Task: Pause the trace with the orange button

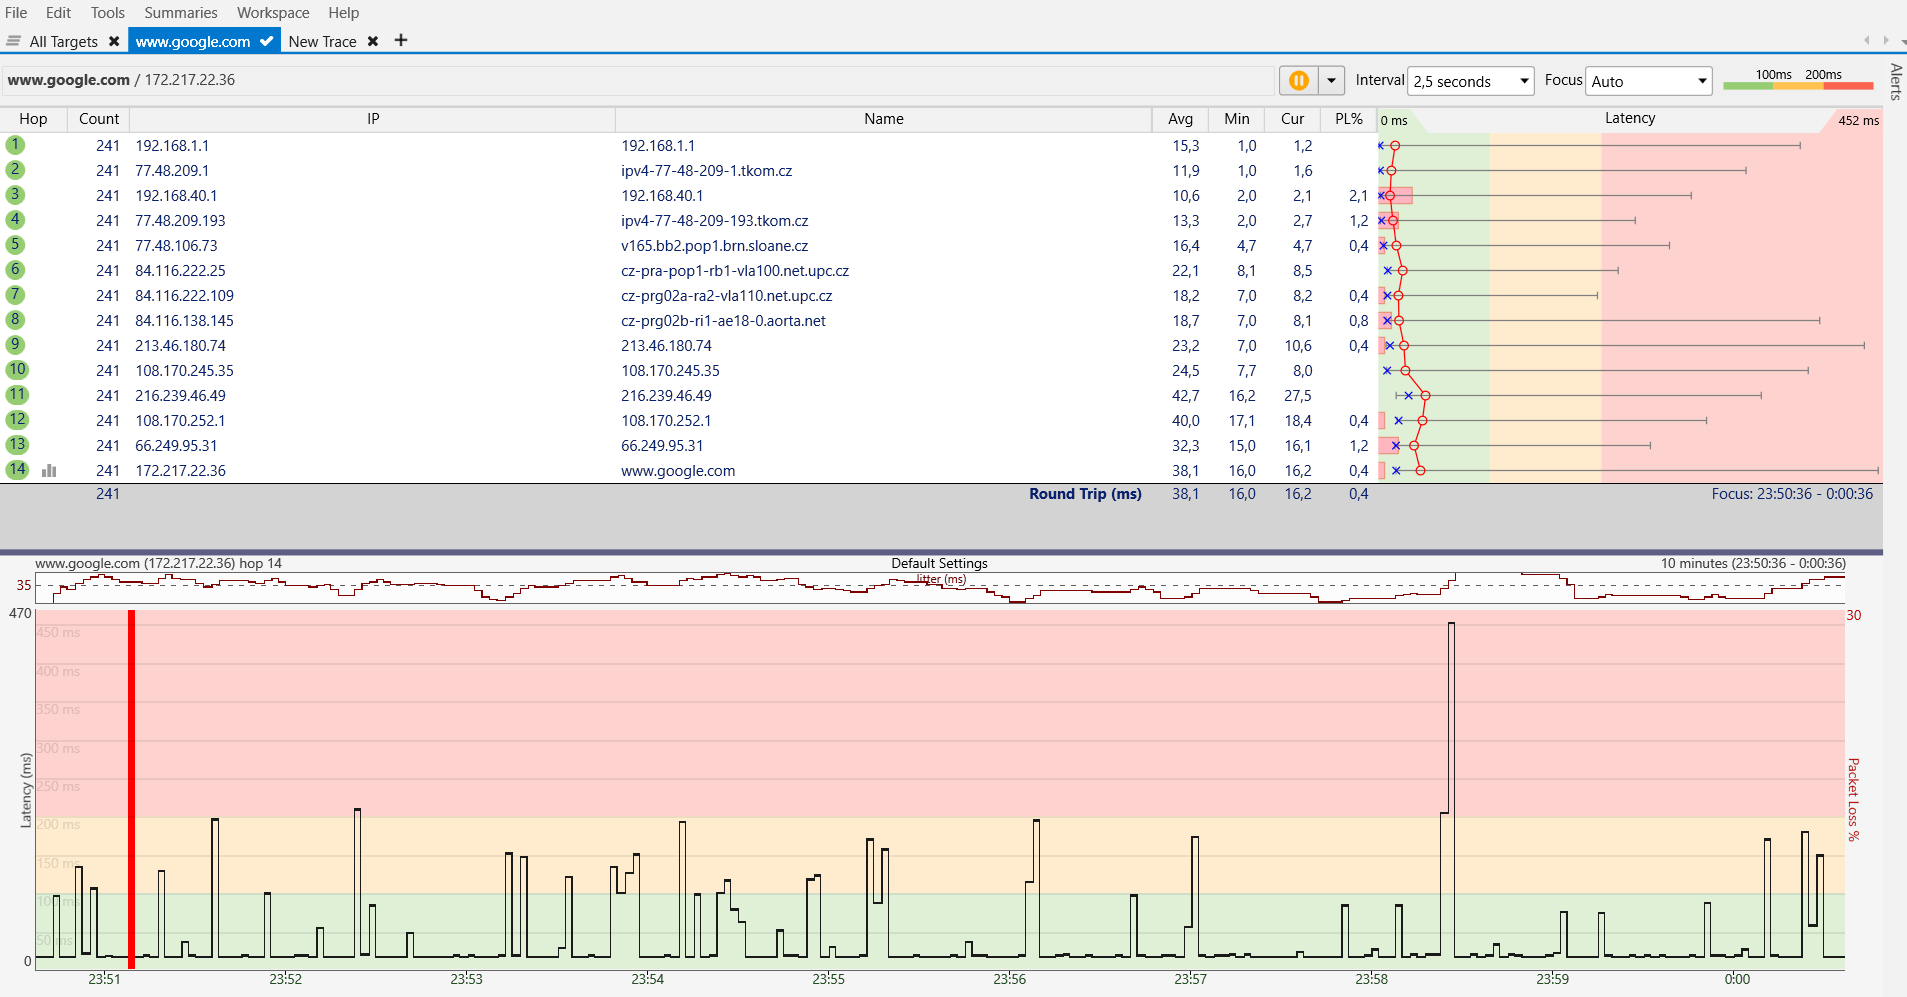Action: tap(1298, 81)
